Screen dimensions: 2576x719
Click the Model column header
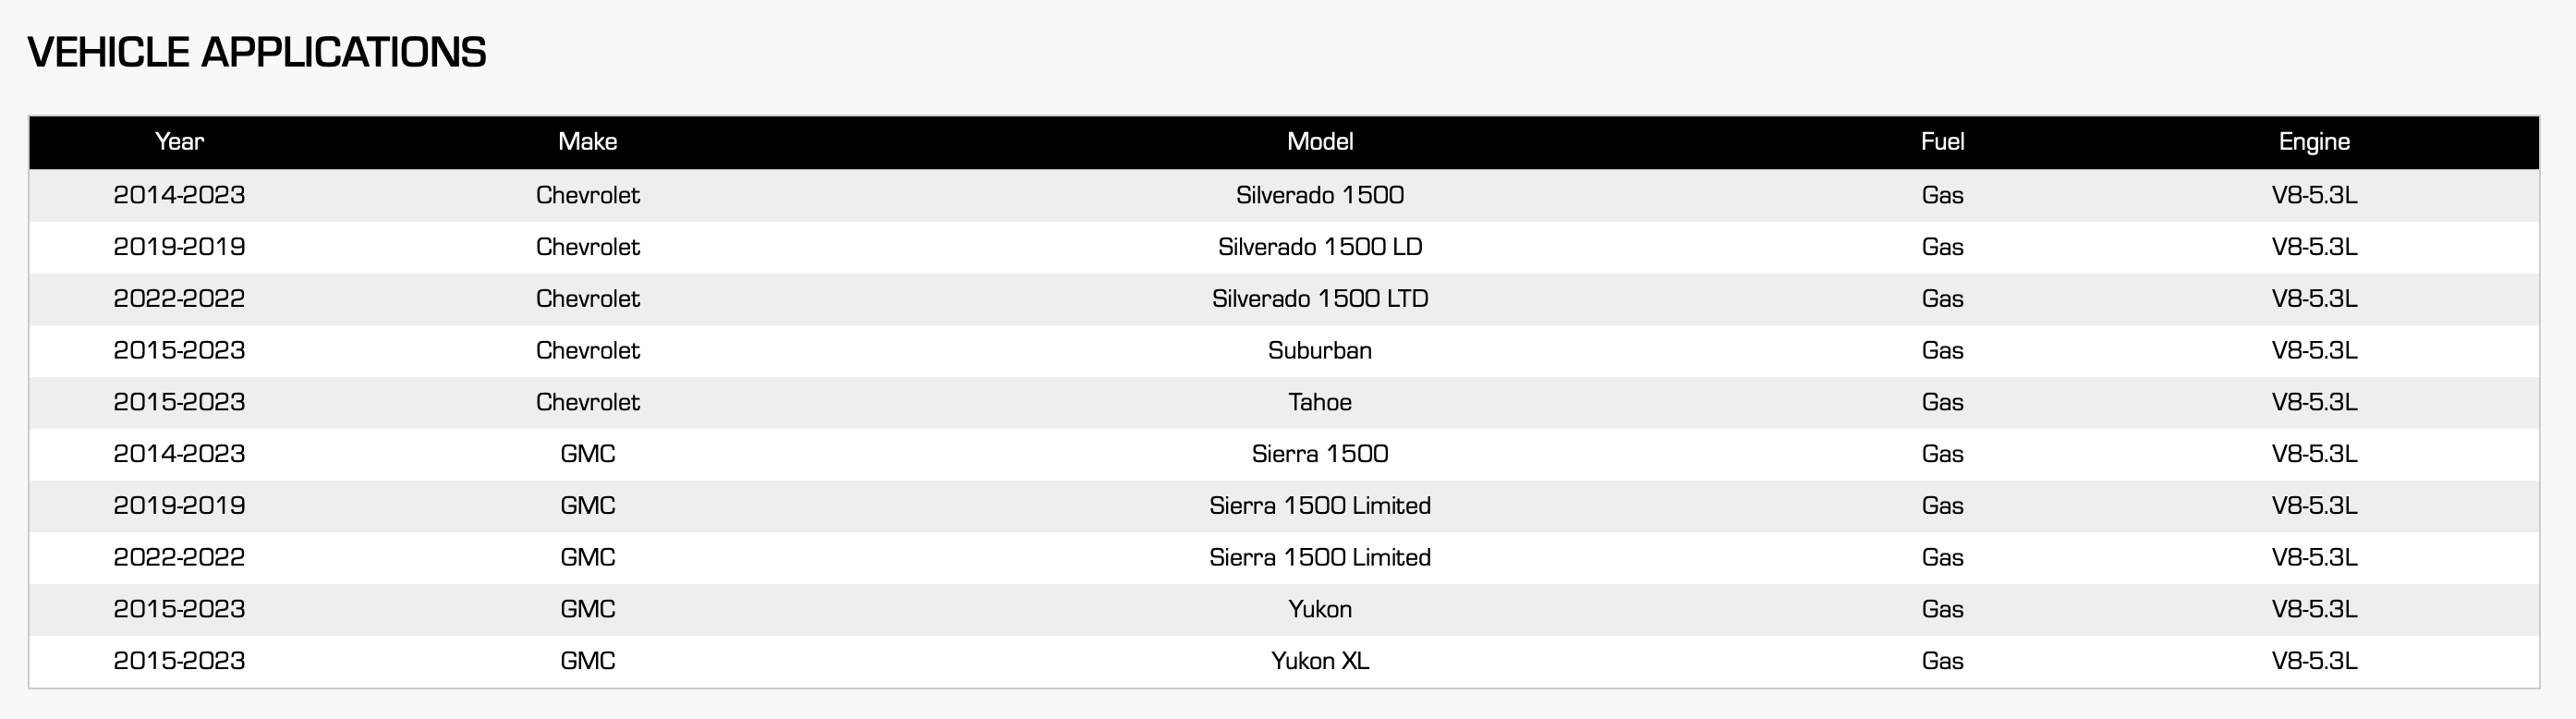(x=1320, y=142)
